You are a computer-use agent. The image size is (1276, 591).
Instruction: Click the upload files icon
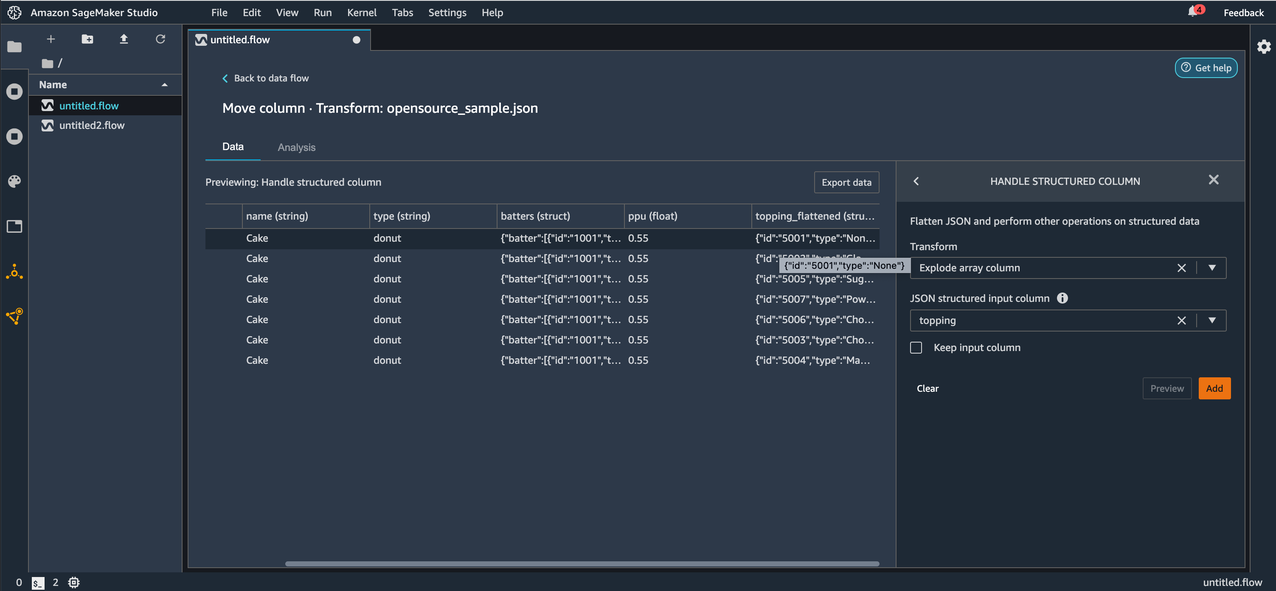pyautogui.click(x=124, y=39)
